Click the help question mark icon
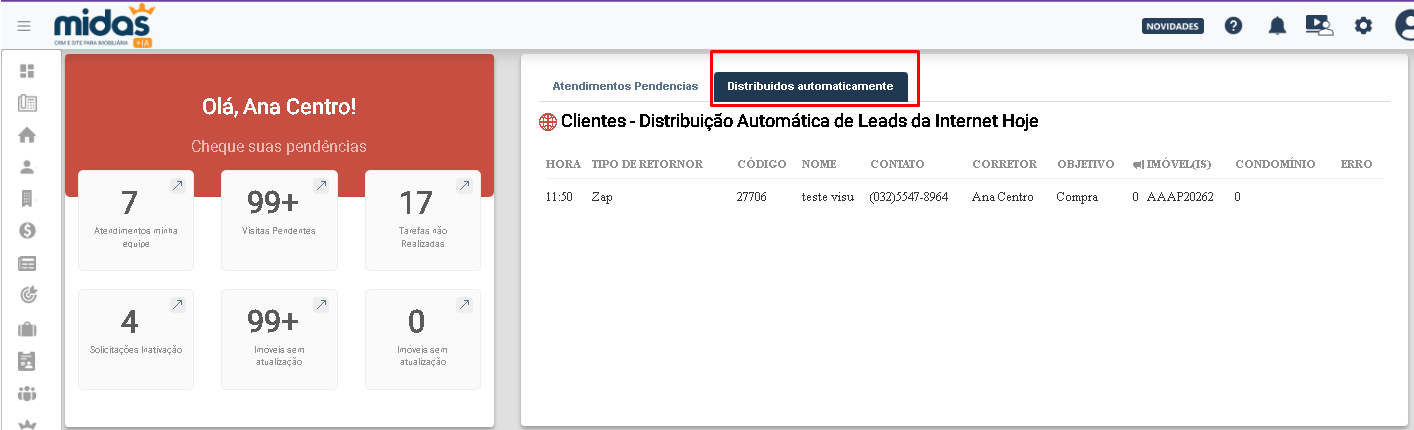This screenshot has height=430, width=1414. pos(1233,26)
